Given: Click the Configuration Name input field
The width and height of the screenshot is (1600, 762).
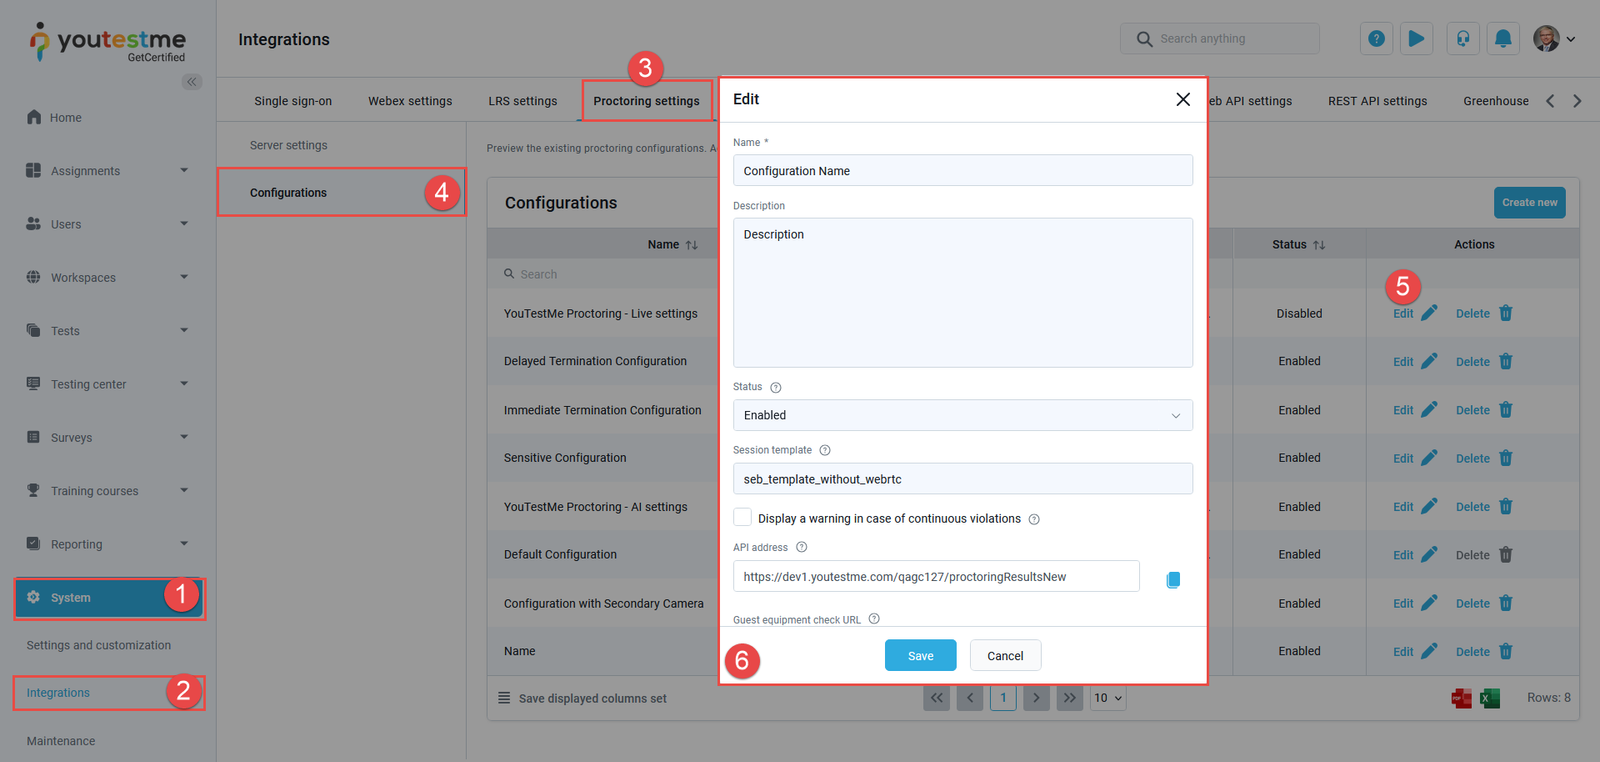Looking at the screenshot, I should [x=962, y=171].
